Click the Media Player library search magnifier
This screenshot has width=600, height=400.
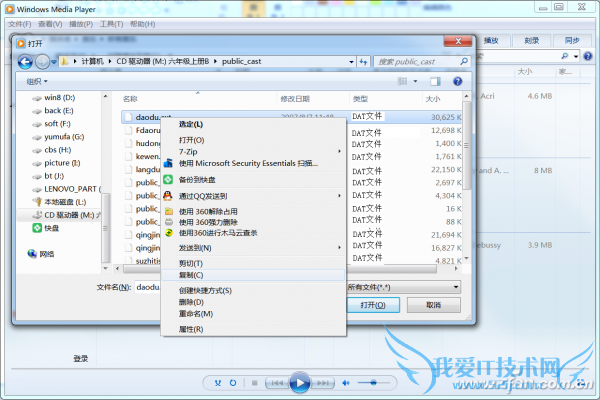pos(564,56)
